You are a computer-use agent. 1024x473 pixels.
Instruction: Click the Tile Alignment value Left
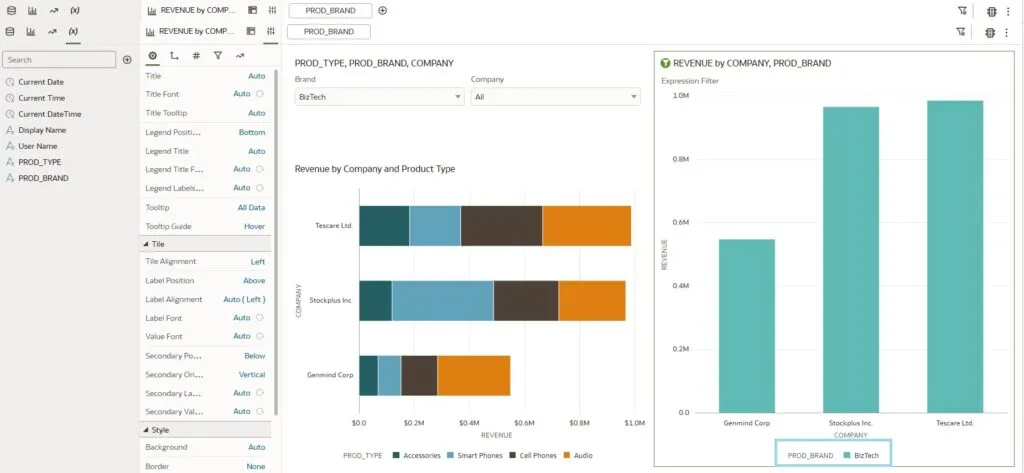257,262
